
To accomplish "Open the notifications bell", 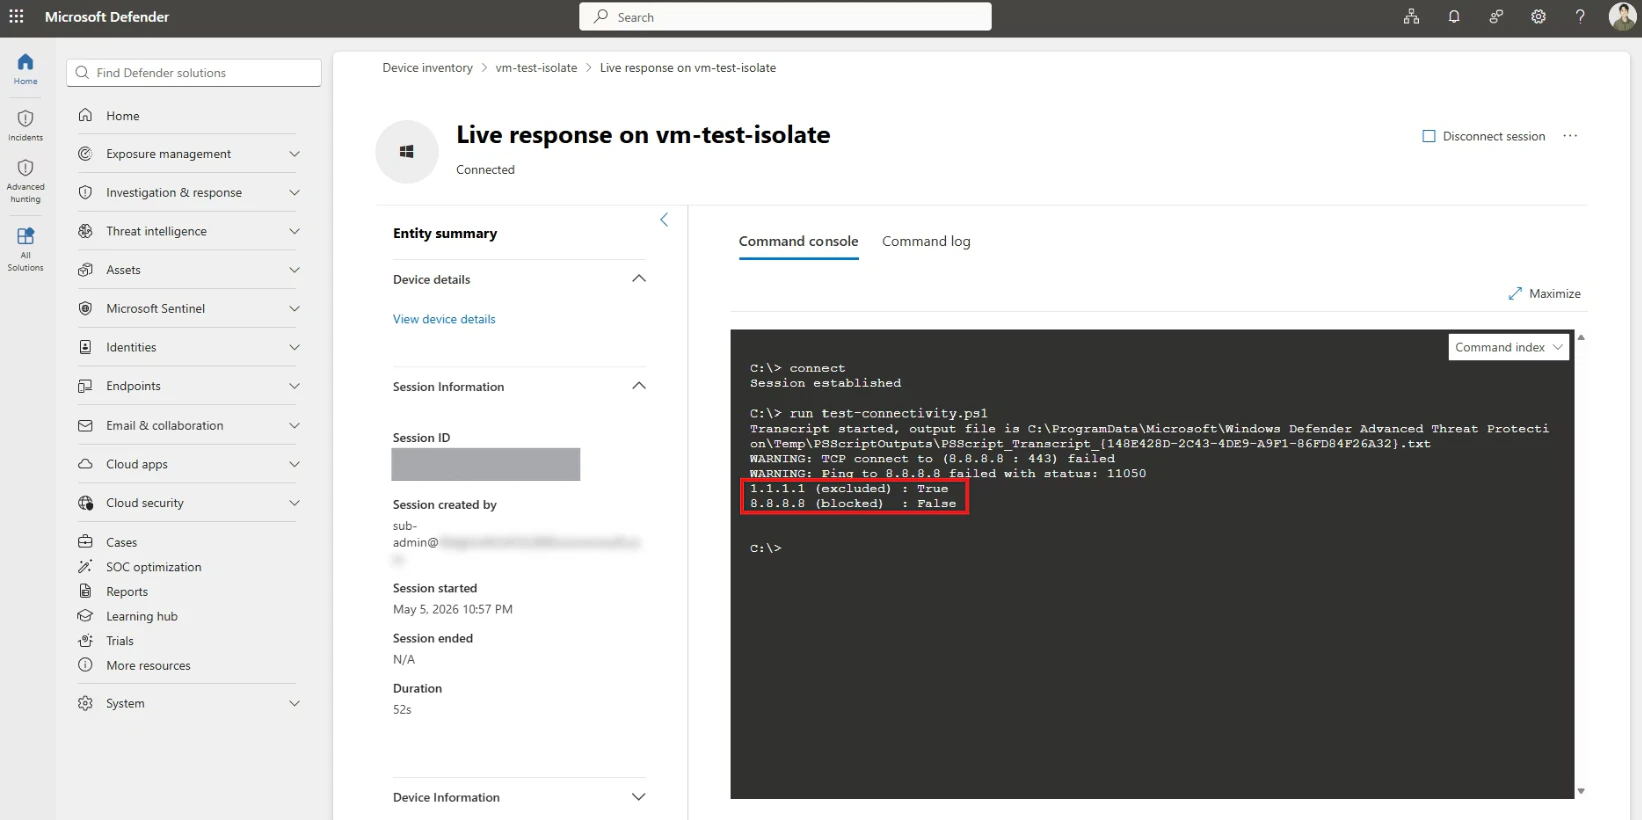I will pos(1454,17).
